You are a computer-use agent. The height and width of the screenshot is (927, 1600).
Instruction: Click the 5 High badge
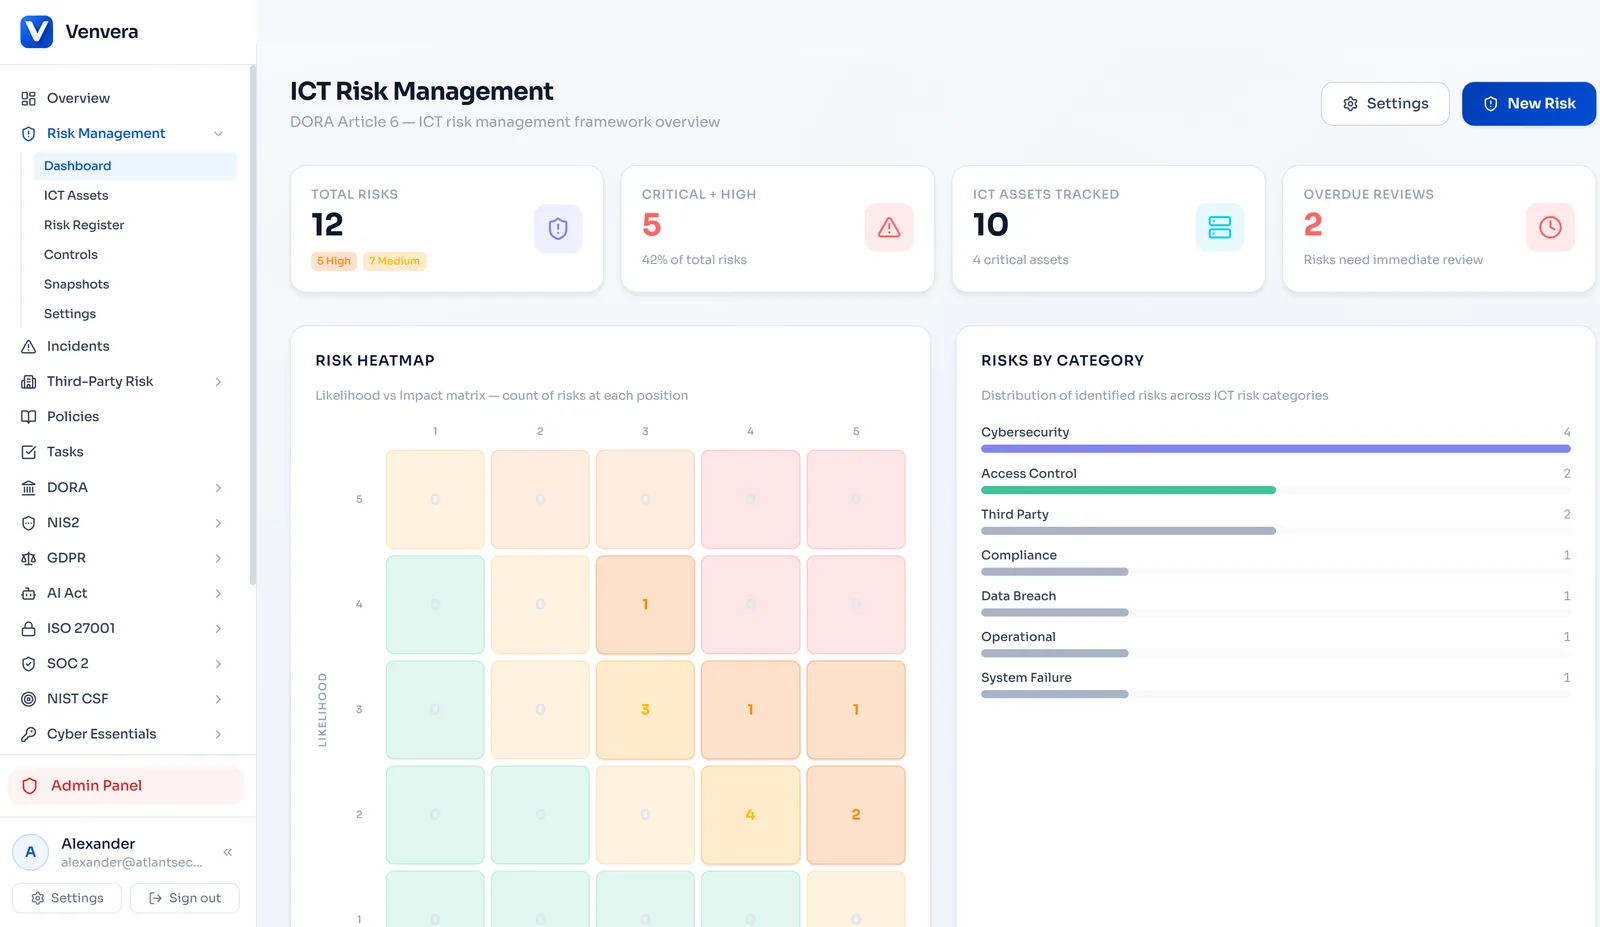coord(334,261)
